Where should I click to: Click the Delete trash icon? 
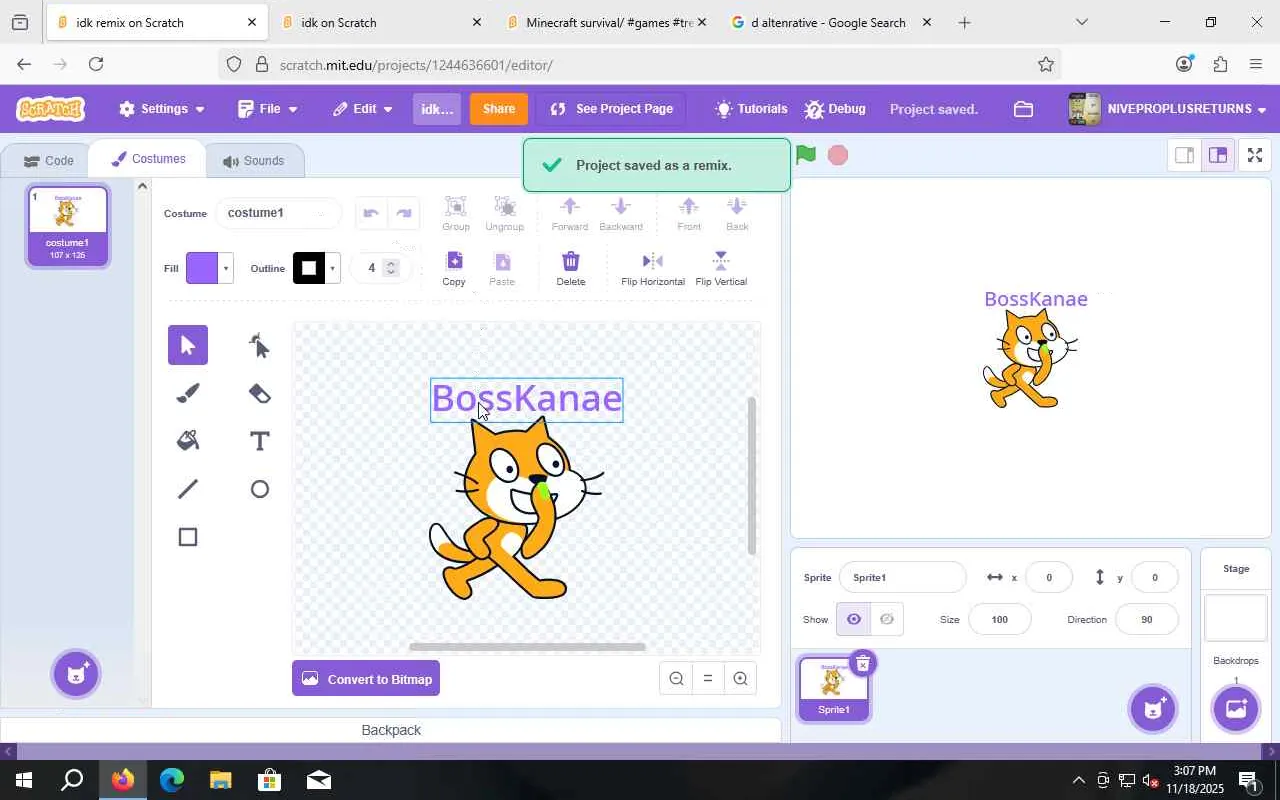click(571, 268)
